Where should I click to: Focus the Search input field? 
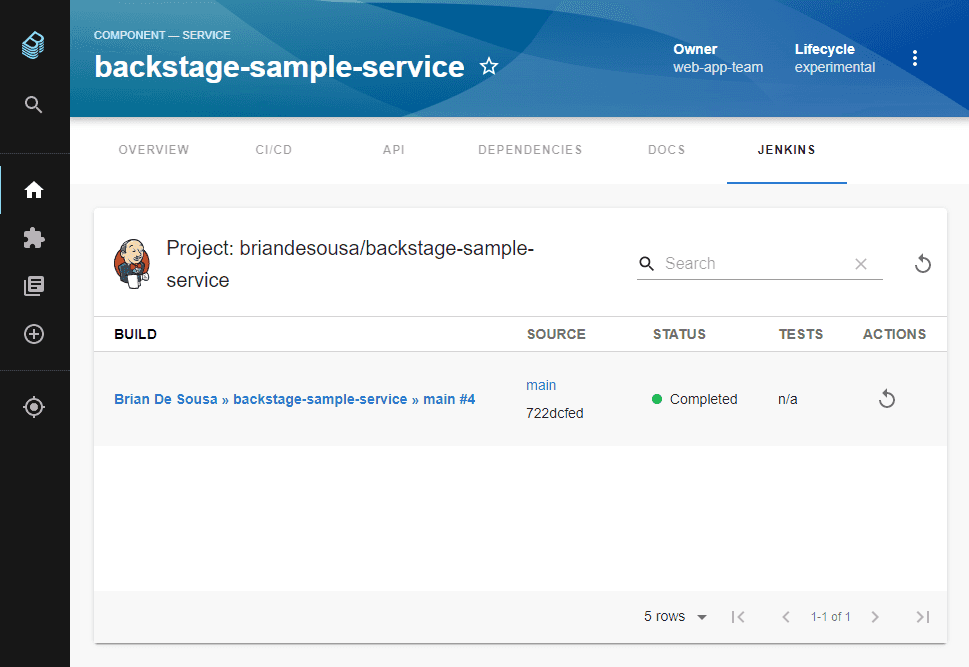(756, 264)
